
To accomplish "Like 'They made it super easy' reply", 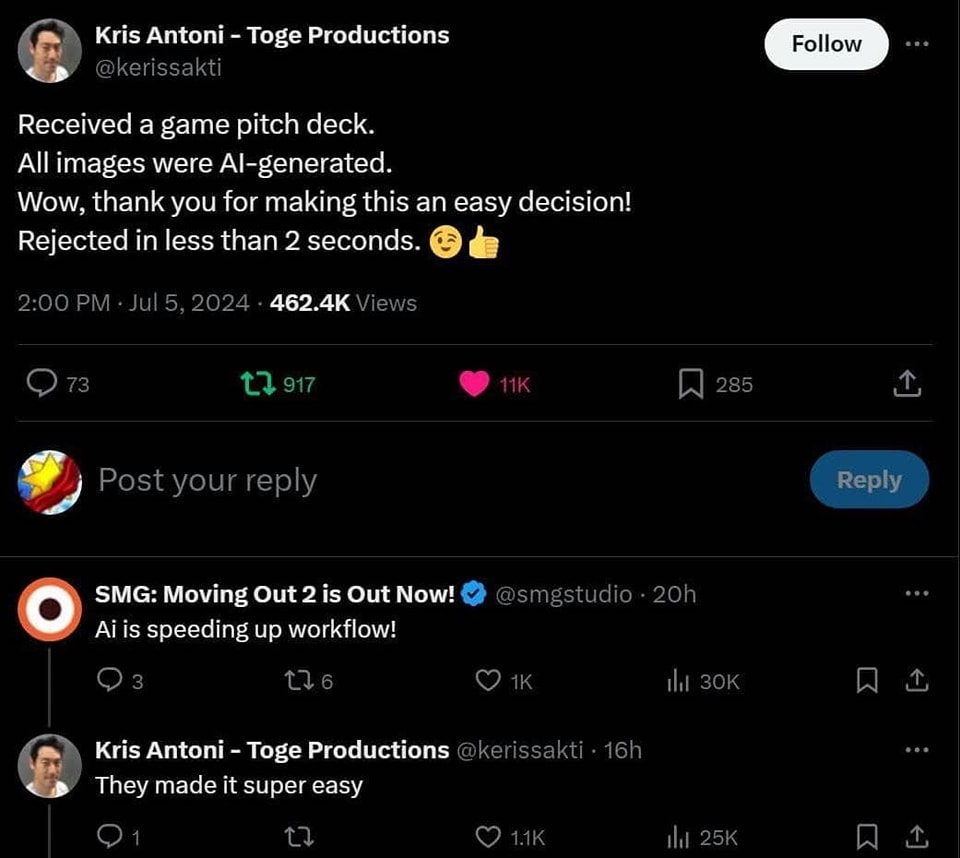I will [x=509, y=837].
